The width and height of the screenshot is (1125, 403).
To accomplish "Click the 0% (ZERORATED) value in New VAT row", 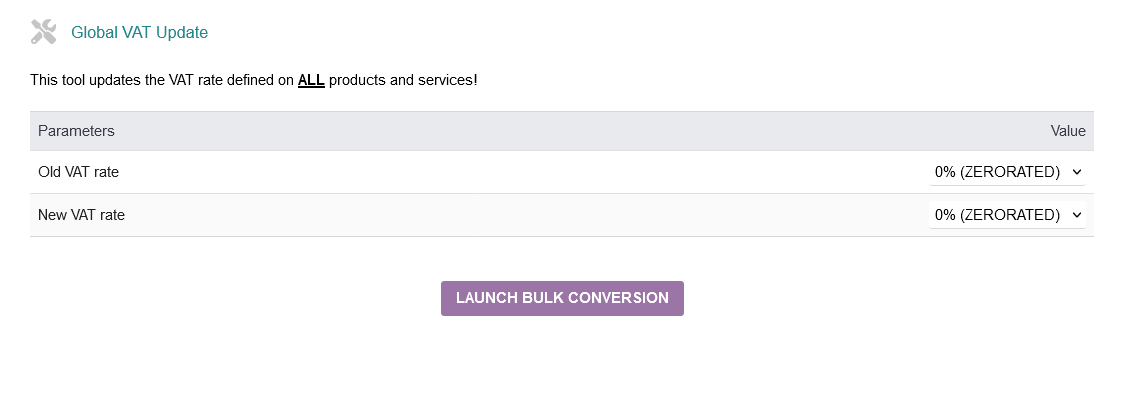I will (997, 215).
